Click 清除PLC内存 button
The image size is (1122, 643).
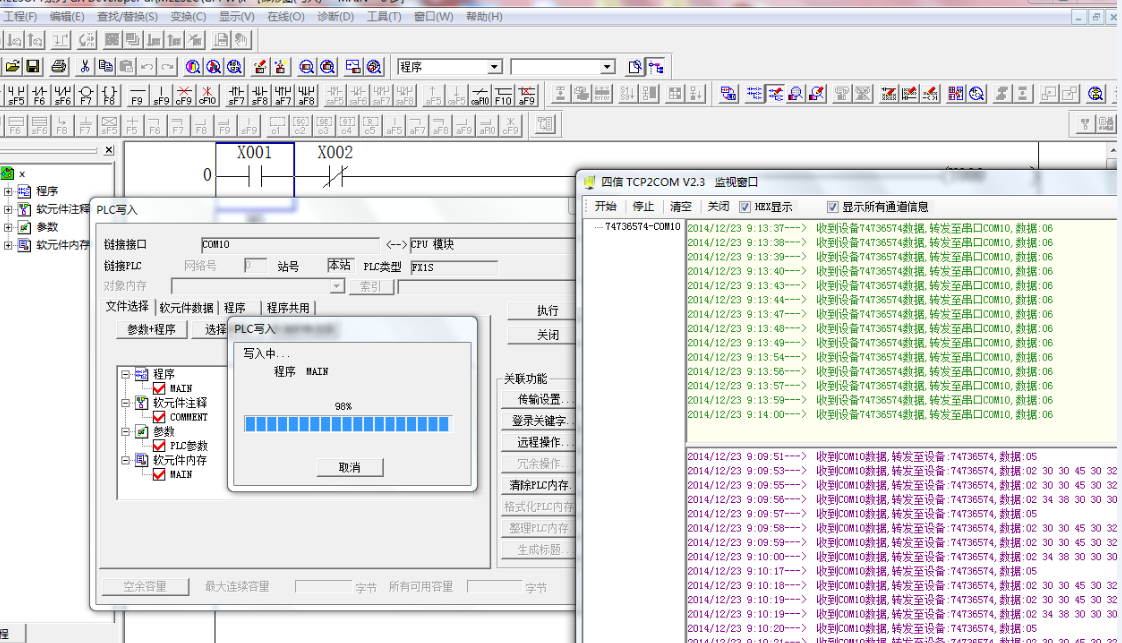[541, 485]
